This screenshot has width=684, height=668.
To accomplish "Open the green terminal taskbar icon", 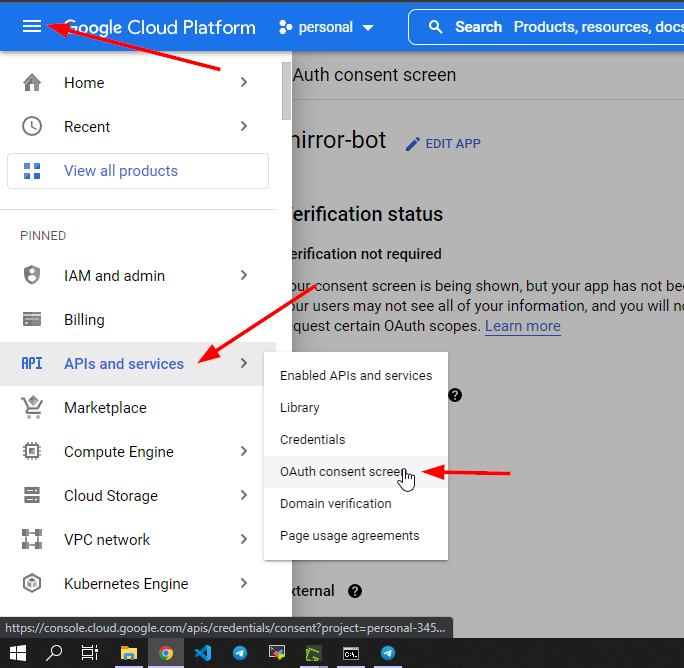I will [x=313, y=654].
